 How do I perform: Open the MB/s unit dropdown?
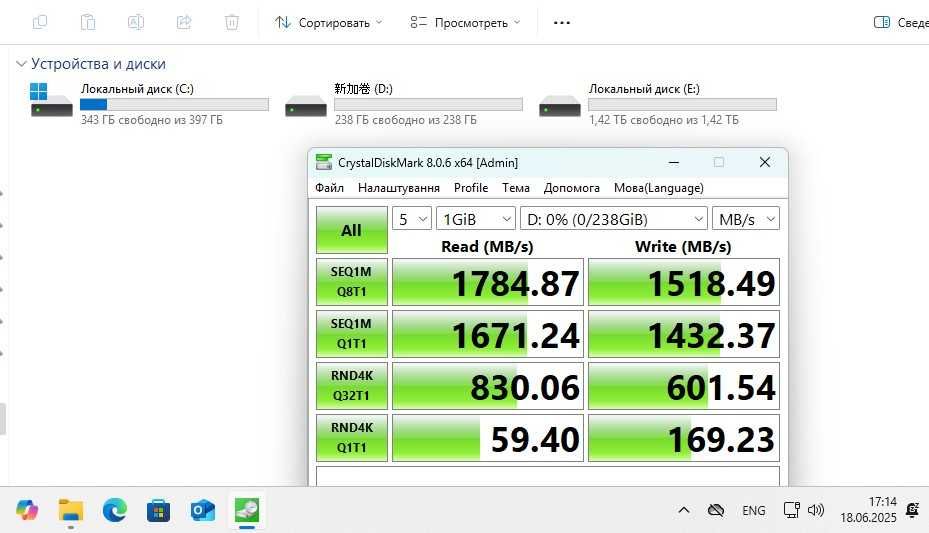coord(745,219)
